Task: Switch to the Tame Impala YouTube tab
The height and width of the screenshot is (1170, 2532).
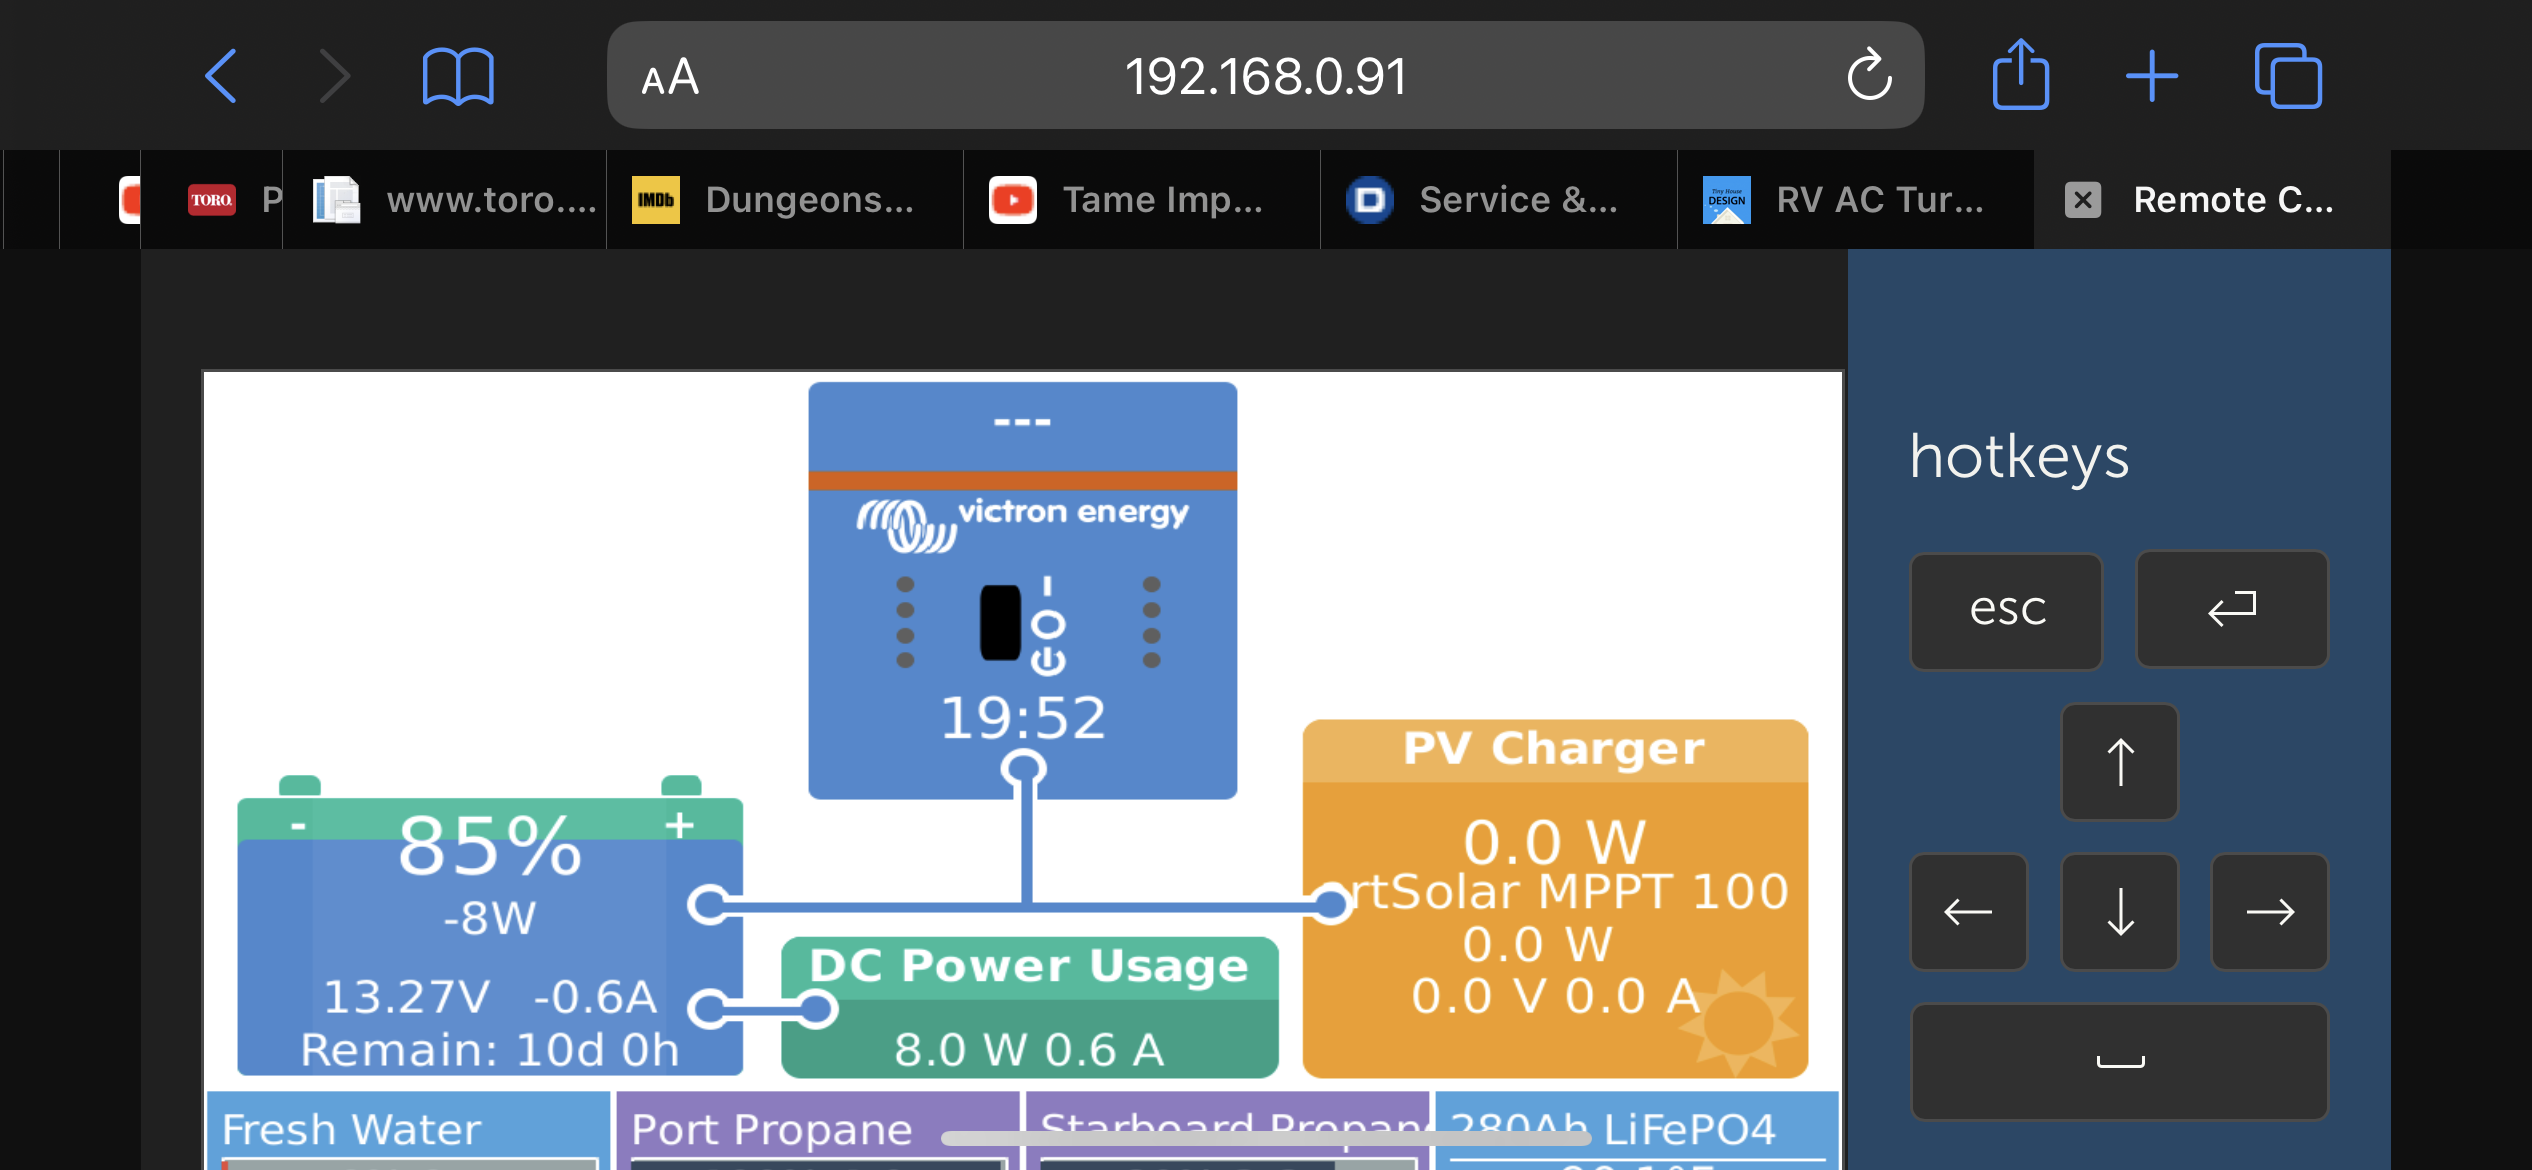Action: point(1140,199)
